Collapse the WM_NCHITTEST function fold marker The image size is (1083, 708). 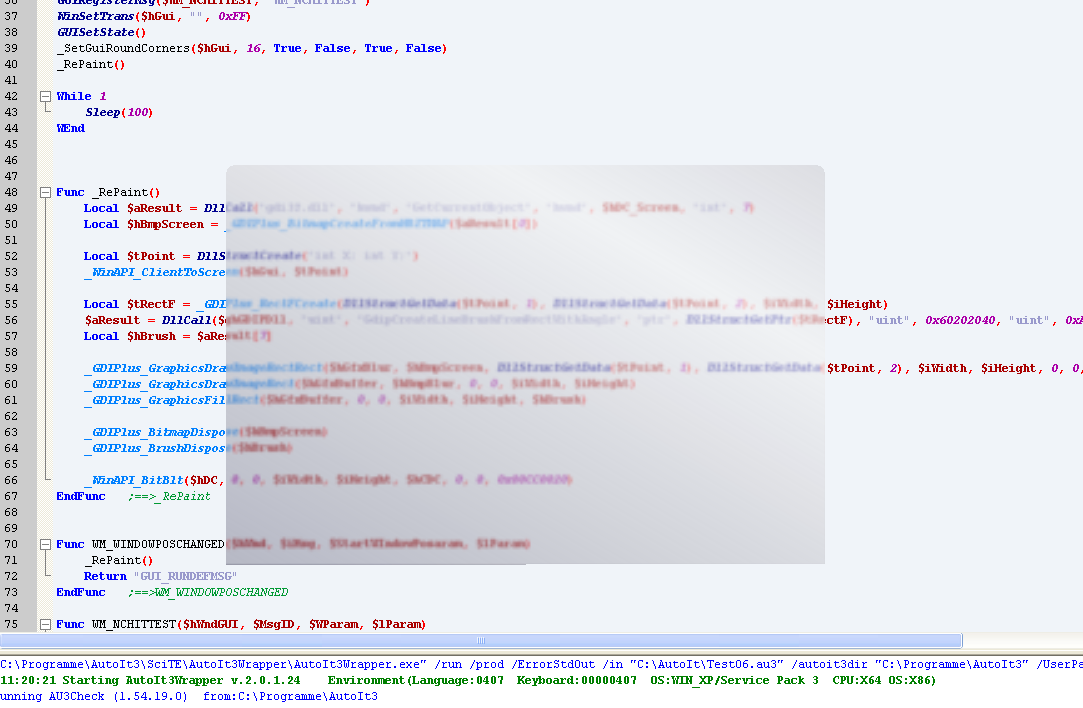[x=45, y=624]
